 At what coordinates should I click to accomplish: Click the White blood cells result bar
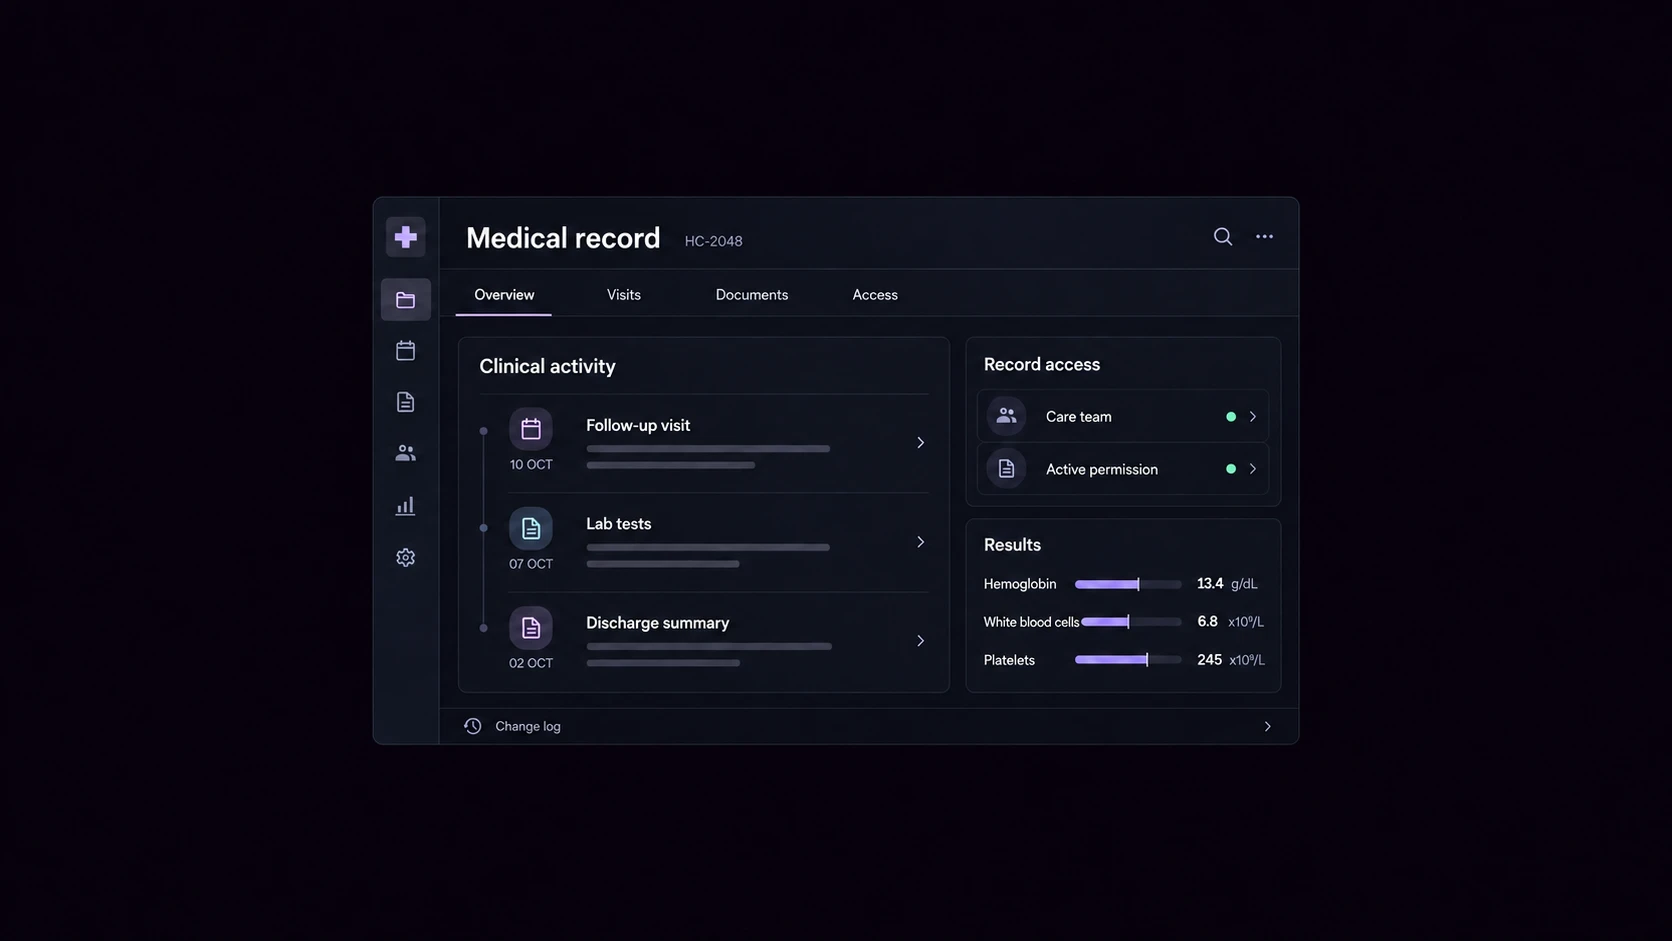(x=1131, y=622)
